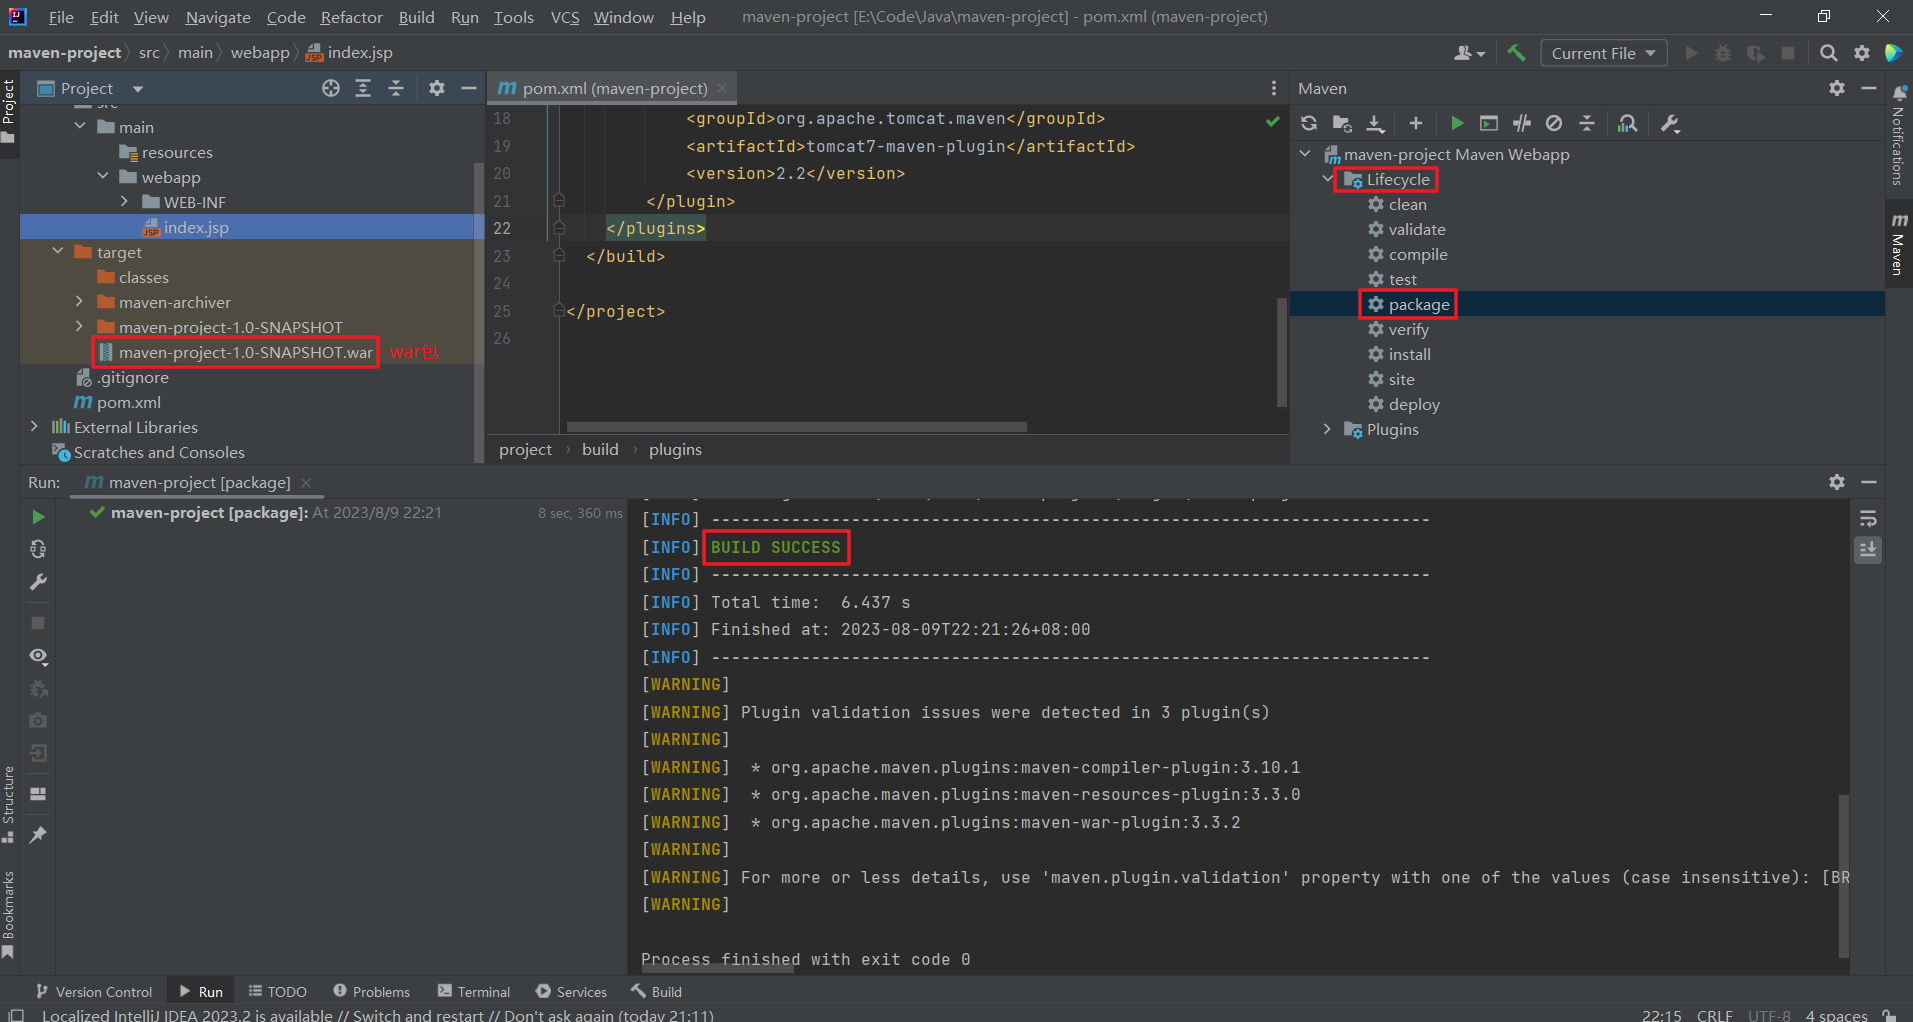This screenshot has width=1913, height=1022.
Task: Toggle Offline Mode in Maven toolbar
Action: point(1522,123)
